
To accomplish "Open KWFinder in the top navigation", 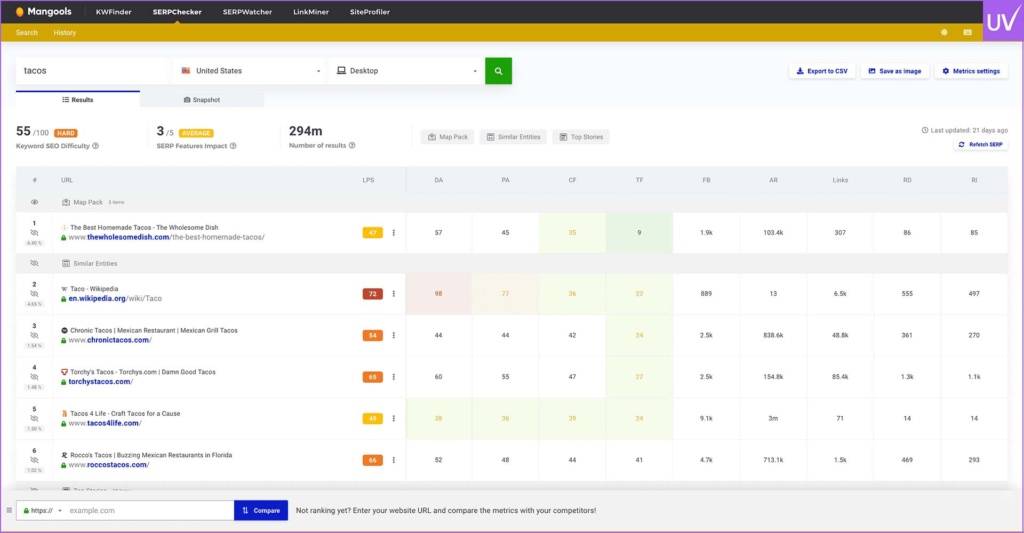I will point(113,12).
